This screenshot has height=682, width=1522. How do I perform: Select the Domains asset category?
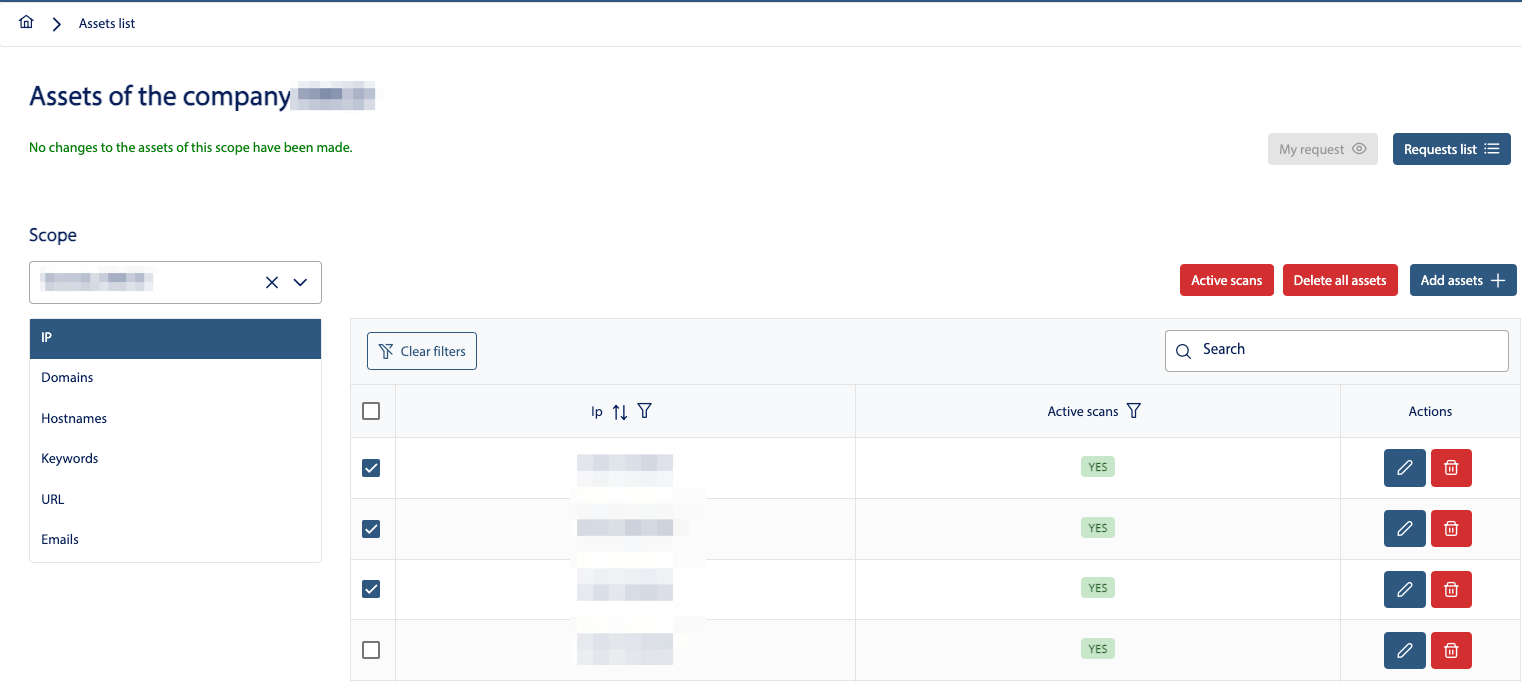click(x=67, y=378)
